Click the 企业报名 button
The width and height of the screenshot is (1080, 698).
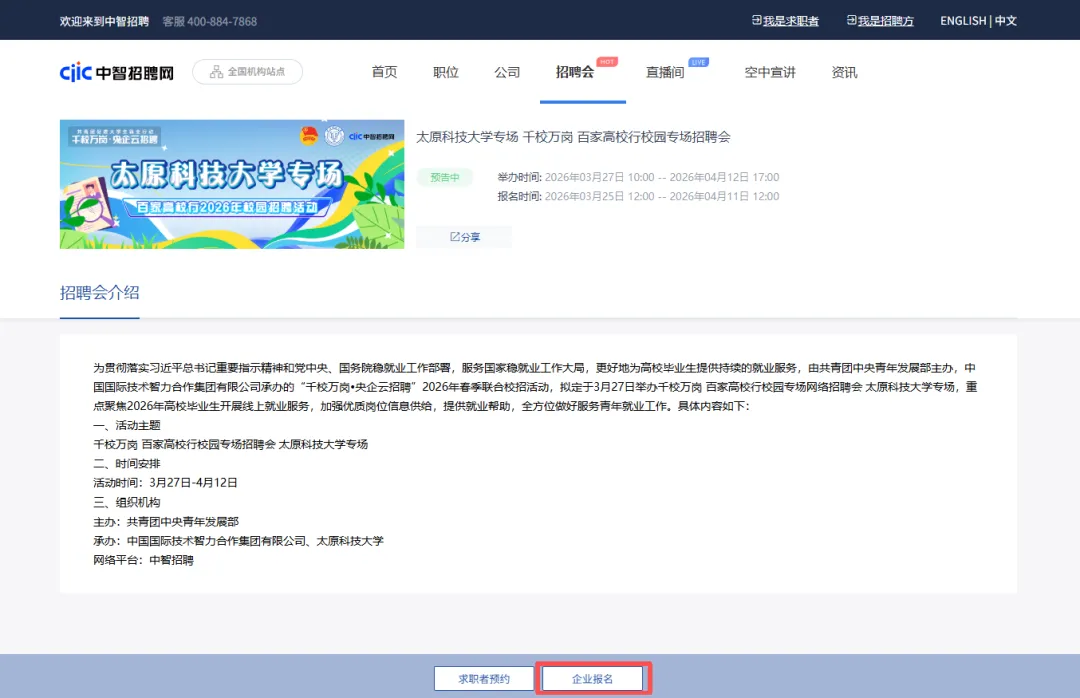click(x=592, y=679)
